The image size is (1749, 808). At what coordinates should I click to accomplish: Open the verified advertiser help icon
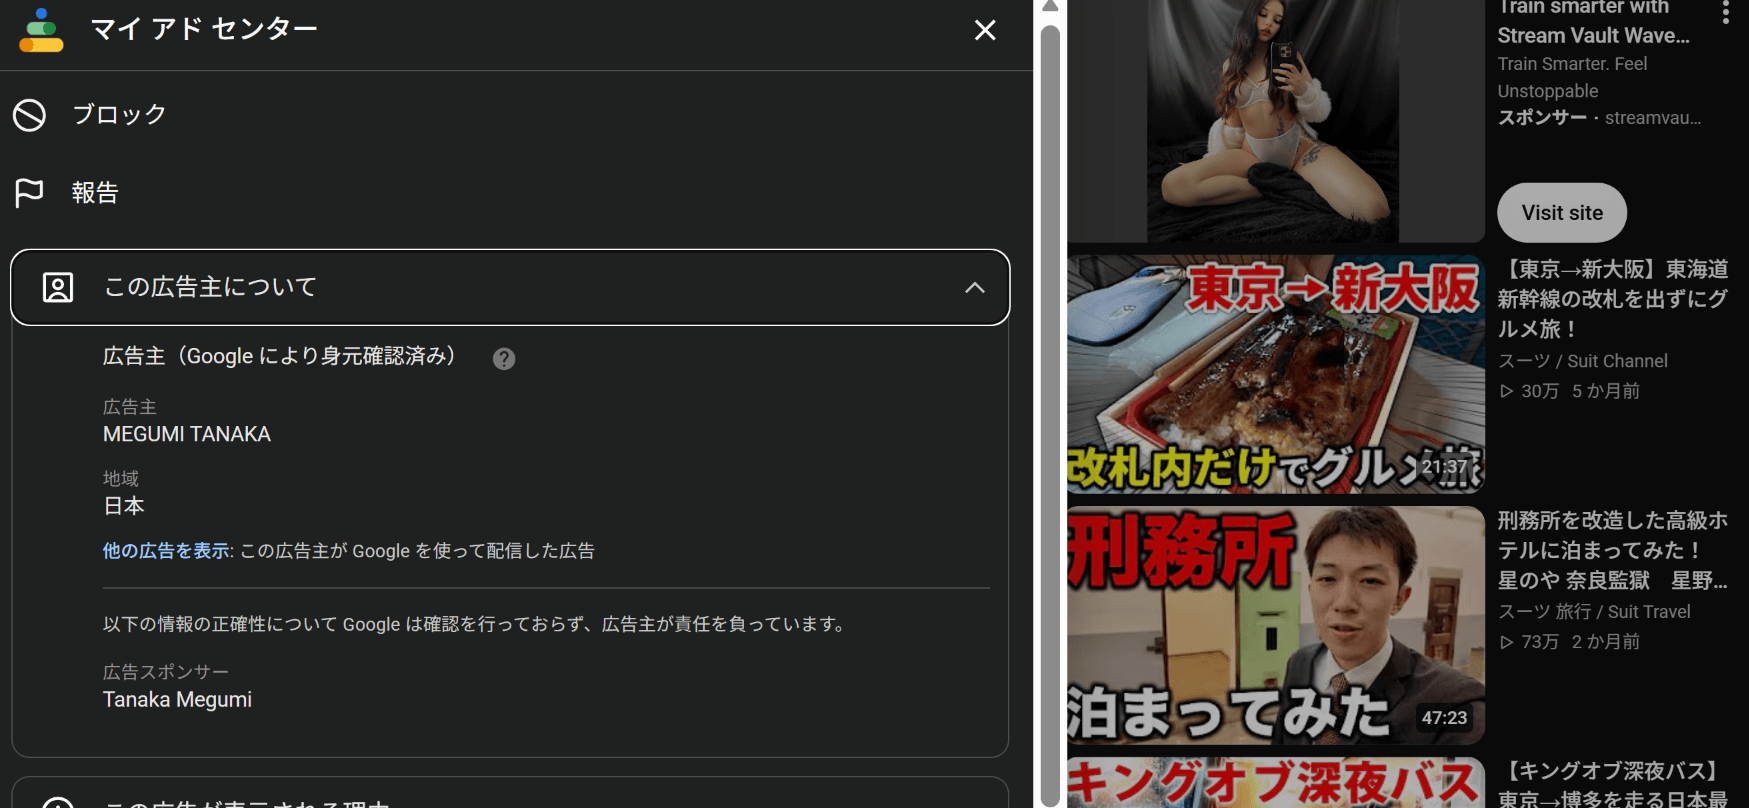pos(504,359)
